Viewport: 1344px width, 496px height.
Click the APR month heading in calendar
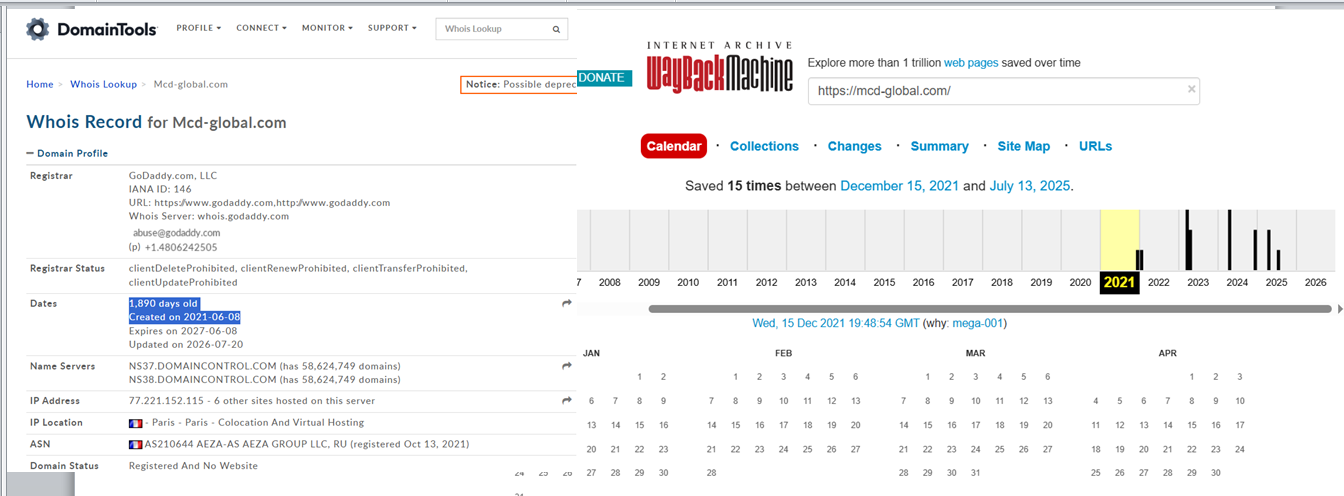[1167, 353]
